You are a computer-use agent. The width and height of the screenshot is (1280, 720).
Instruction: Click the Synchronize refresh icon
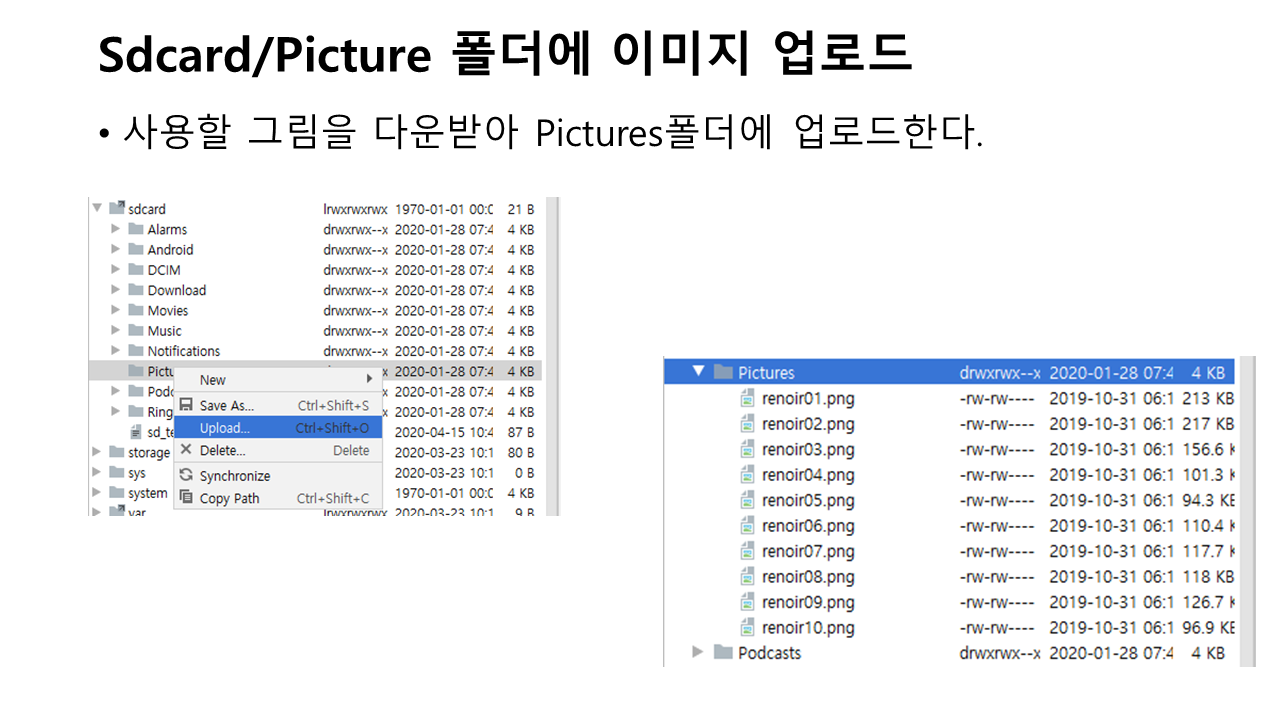click(x=186, y=476)
